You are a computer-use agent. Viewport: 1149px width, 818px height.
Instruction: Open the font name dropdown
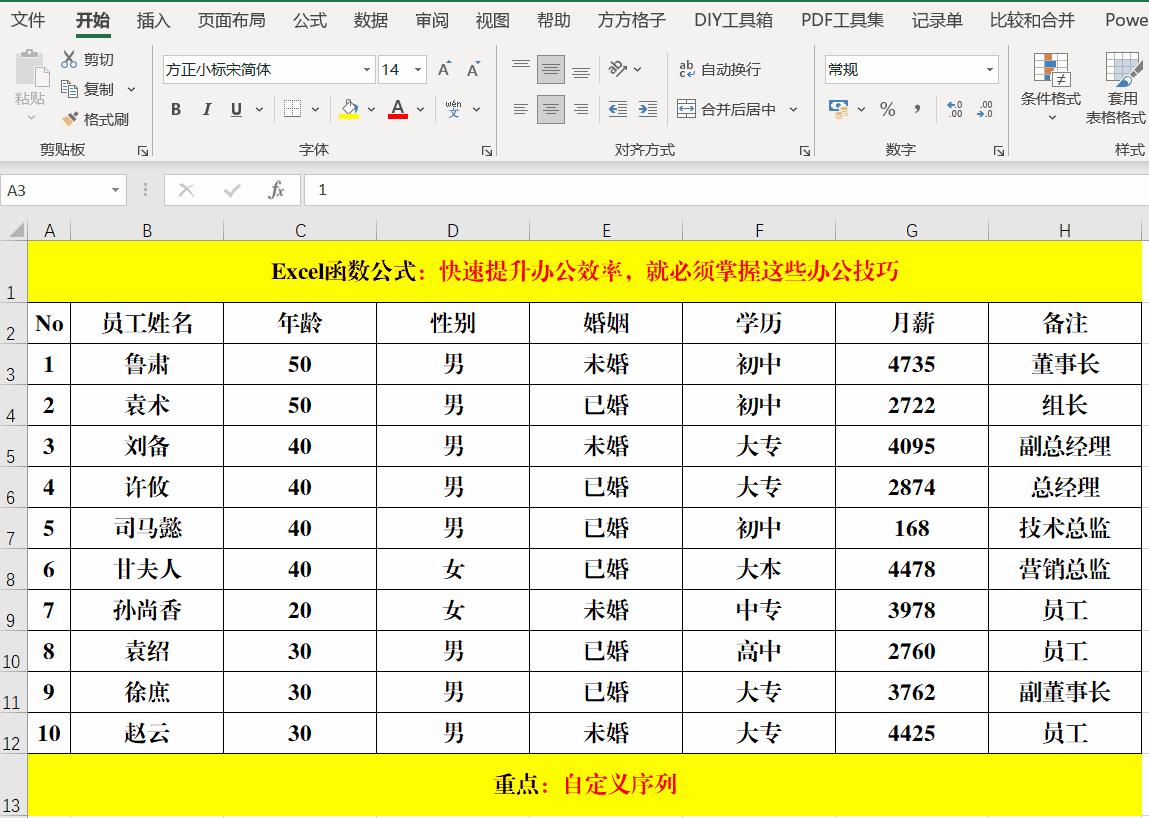pyautogui.click(x=366, y=69)
